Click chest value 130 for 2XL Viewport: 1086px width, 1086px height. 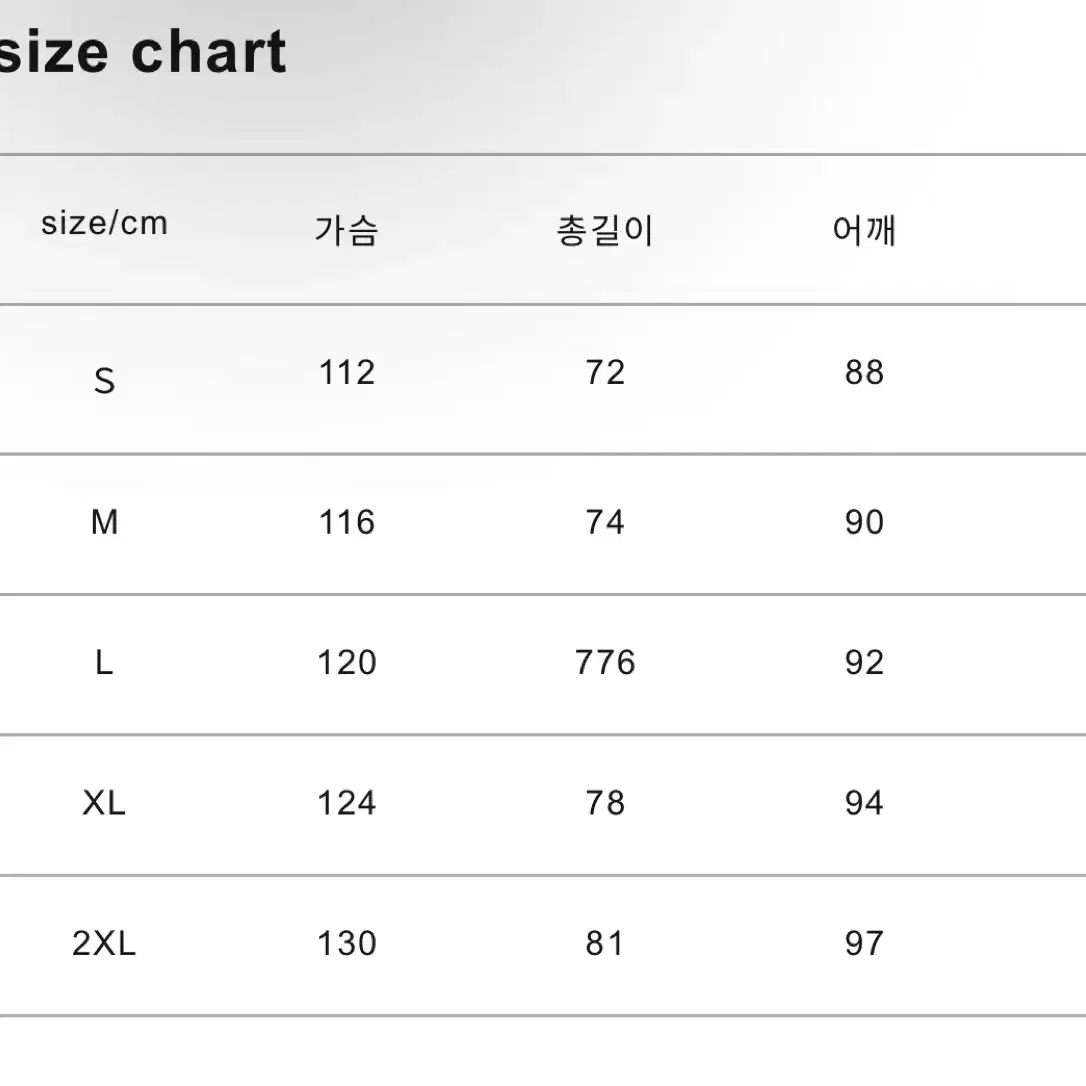point(347,943)
